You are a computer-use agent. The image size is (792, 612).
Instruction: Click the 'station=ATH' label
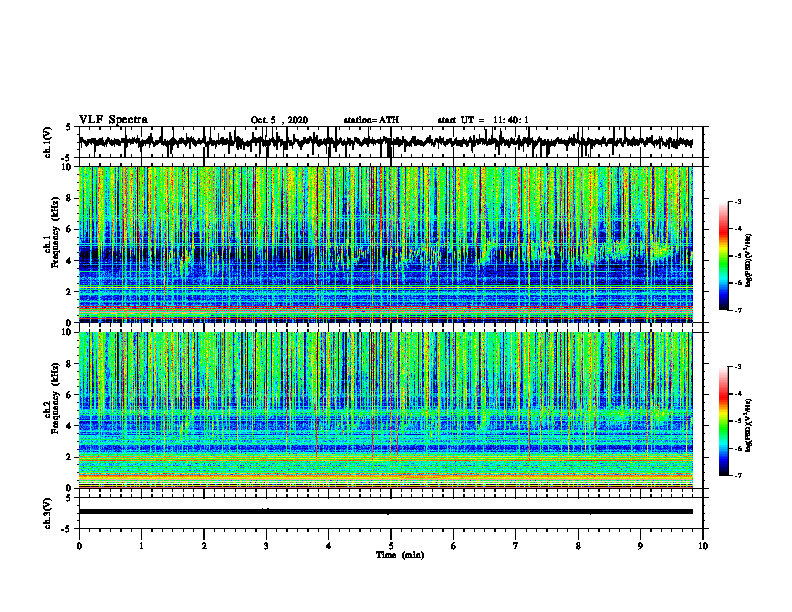point(371,120)
